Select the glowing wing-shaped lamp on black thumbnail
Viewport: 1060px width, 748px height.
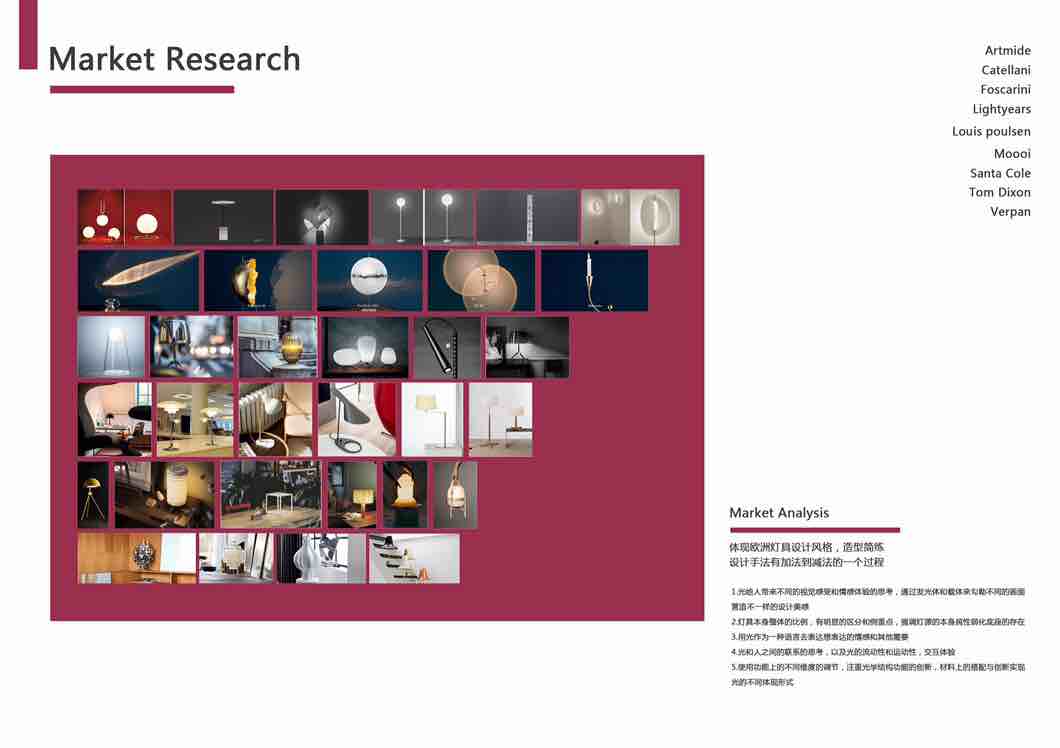322,216
